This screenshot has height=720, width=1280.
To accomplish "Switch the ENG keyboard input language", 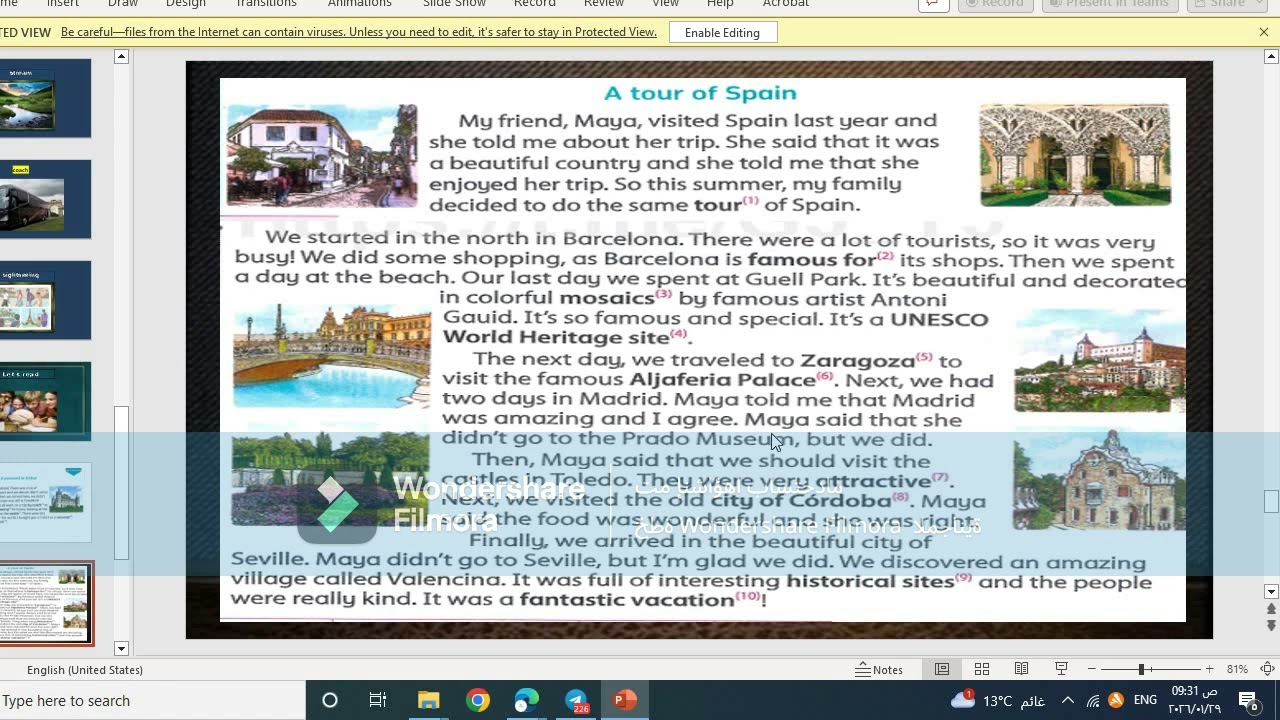I will (x=1146, y=700).
